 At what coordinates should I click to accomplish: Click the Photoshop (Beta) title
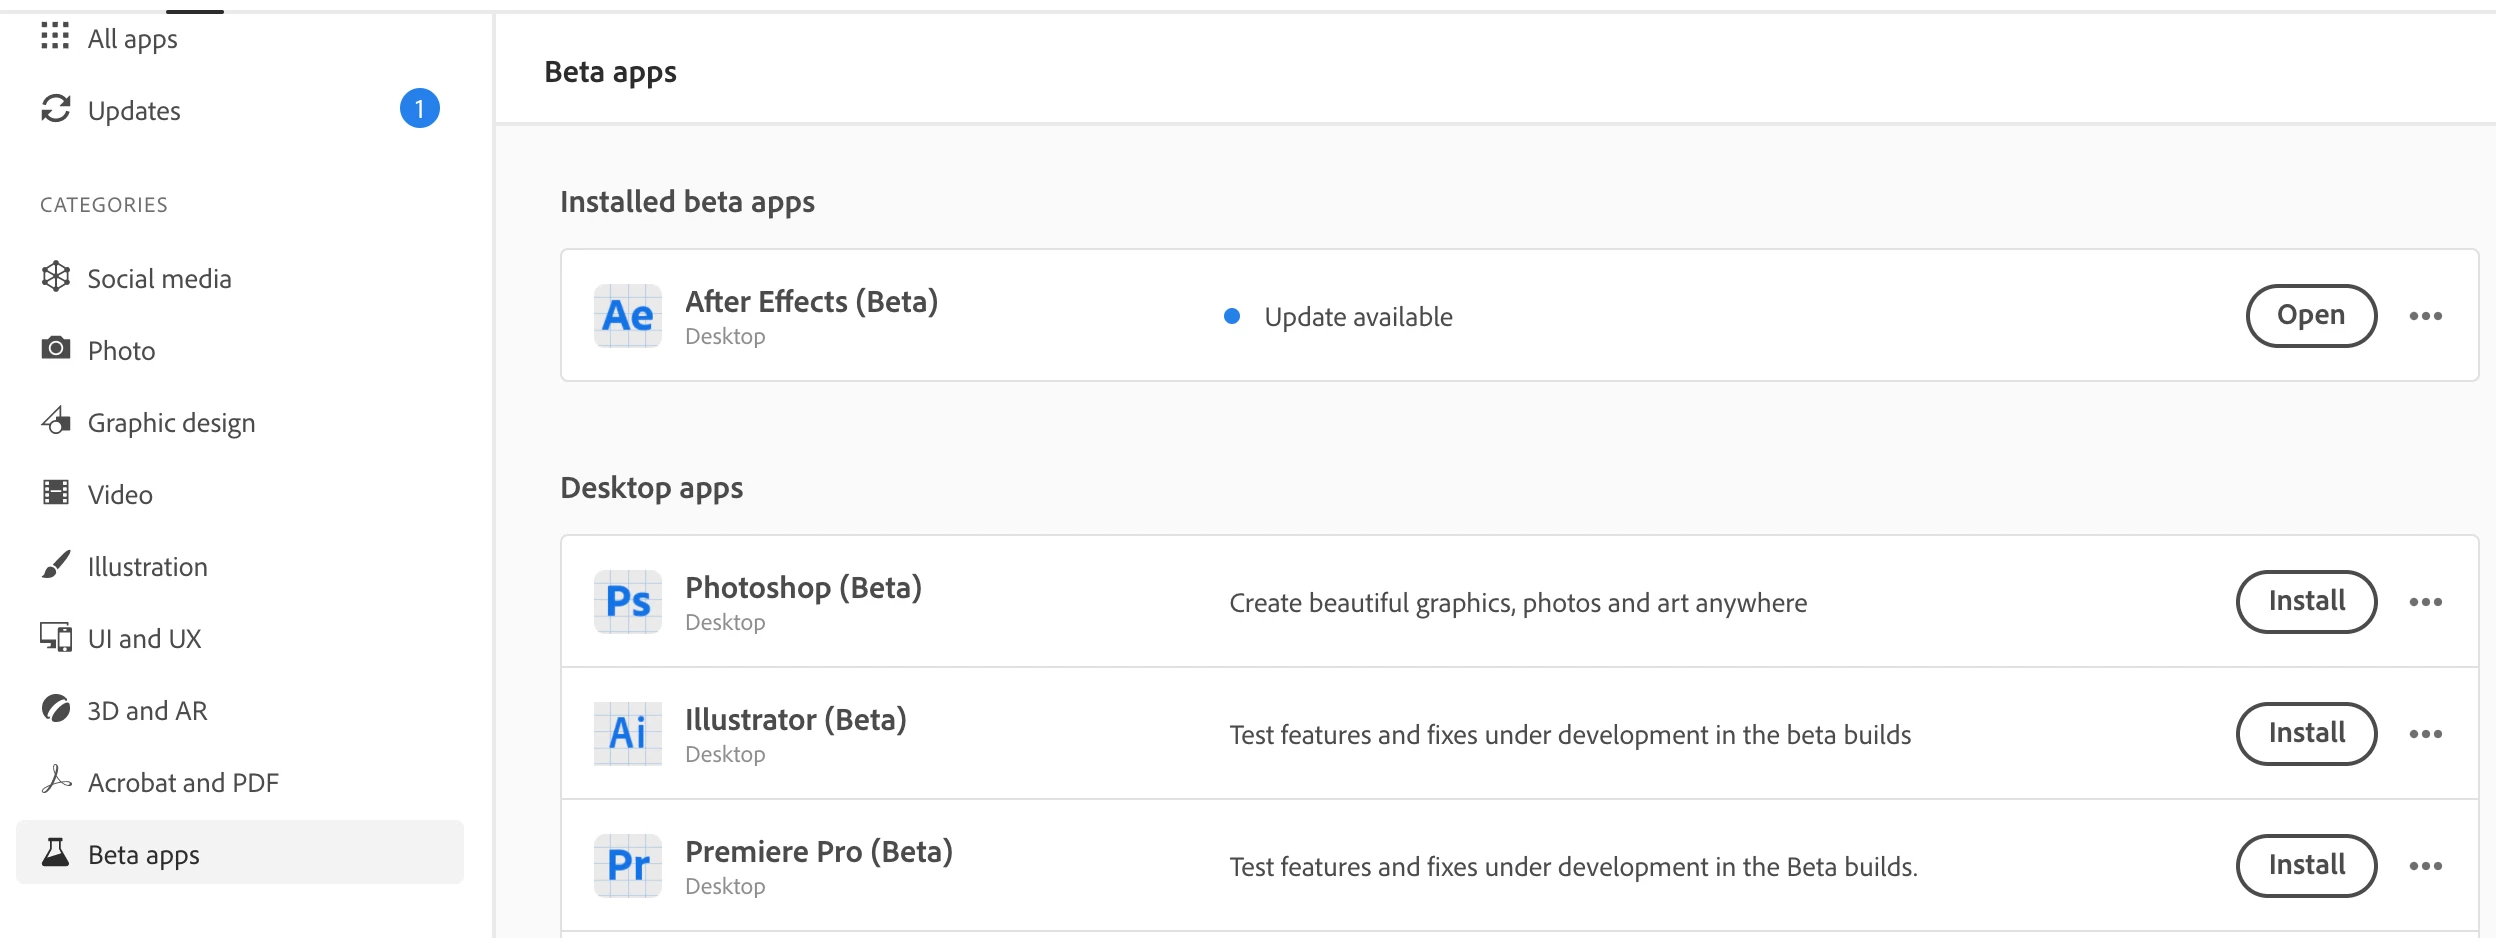(x=804, y=587)
